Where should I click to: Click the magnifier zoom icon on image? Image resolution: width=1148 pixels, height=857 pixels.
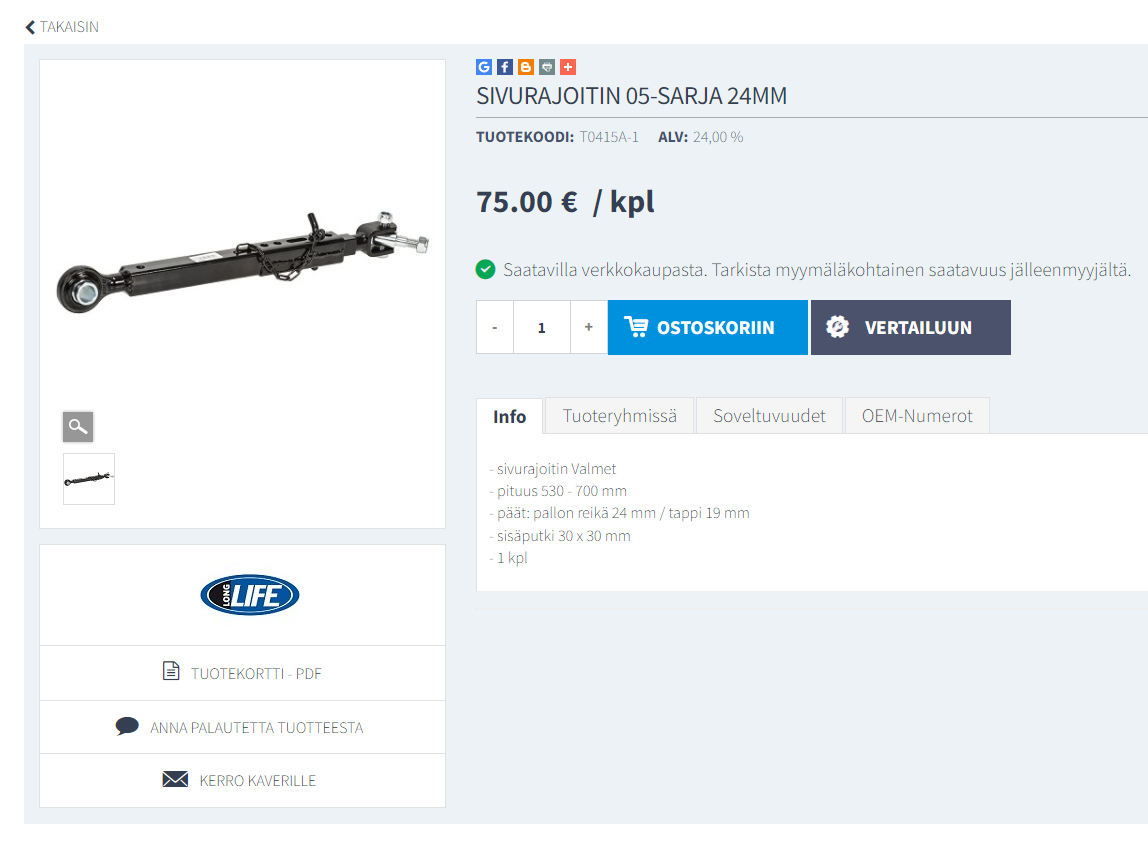(78, 427)
